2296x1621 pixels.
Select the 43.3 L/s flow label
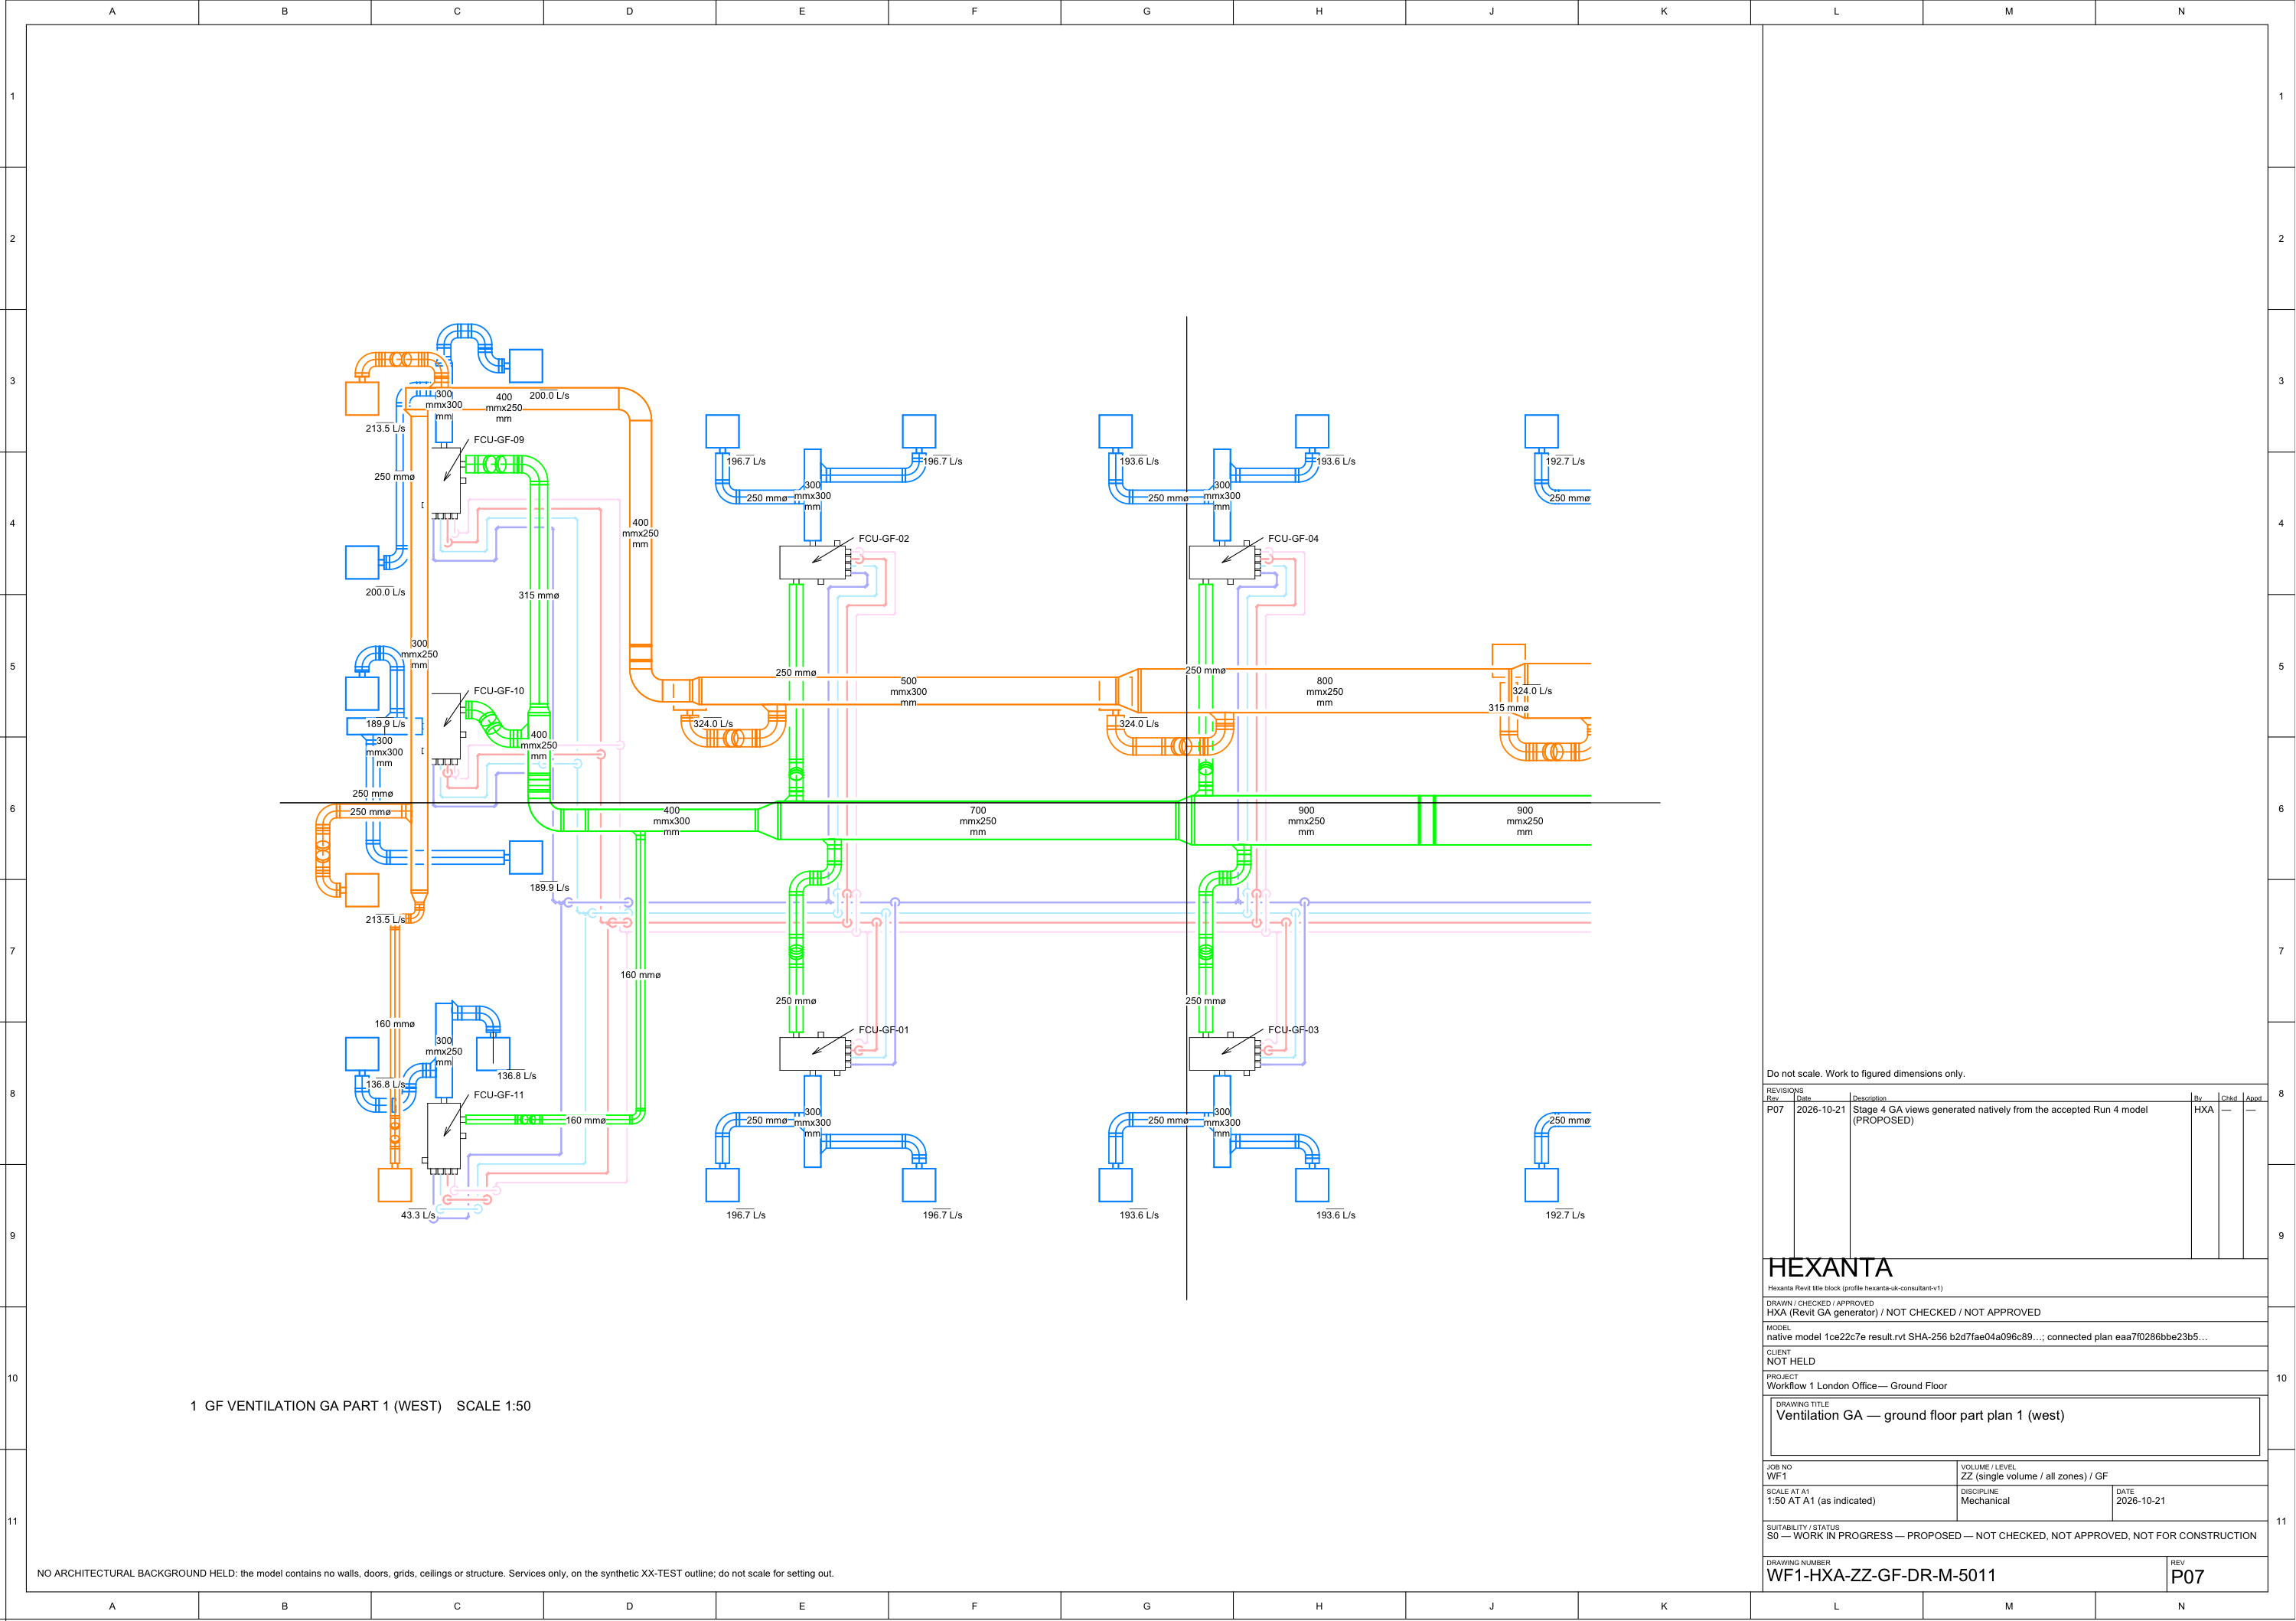pos(418,1215)
